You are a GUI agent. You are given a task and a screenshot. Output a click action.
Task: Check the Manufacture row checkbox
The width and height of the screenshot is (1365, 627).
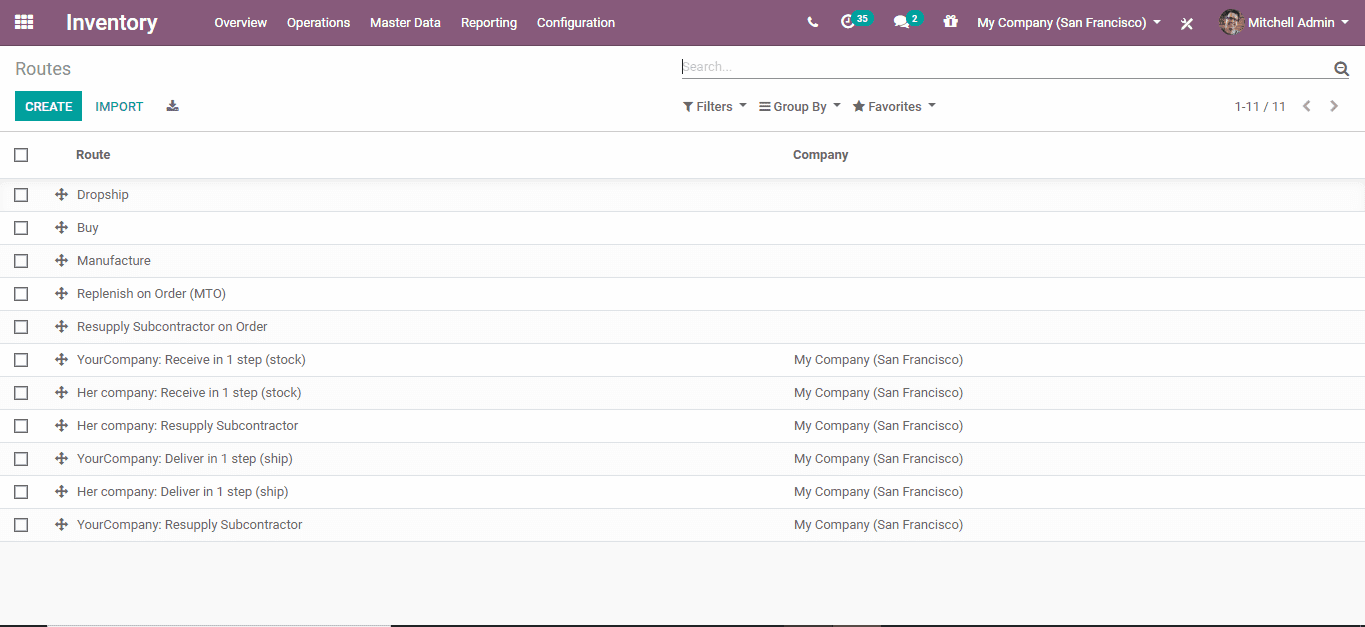(21, 261)
